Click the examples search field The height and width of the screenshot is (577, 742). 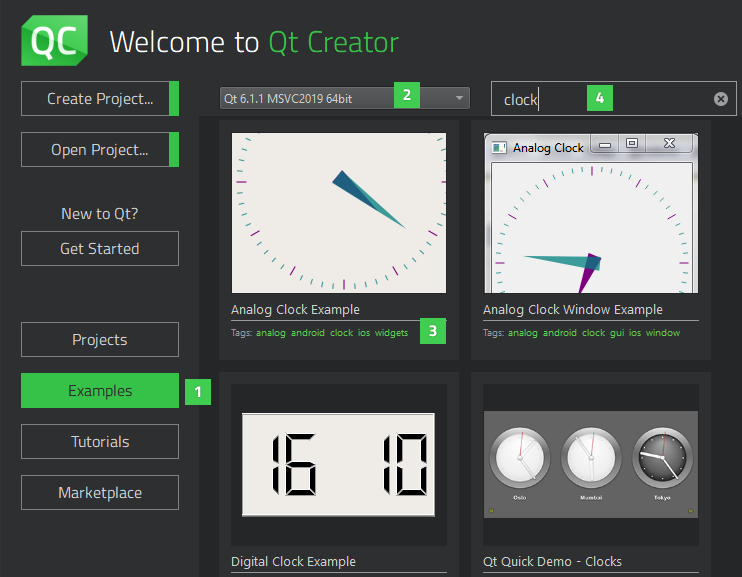pos(613,98)
